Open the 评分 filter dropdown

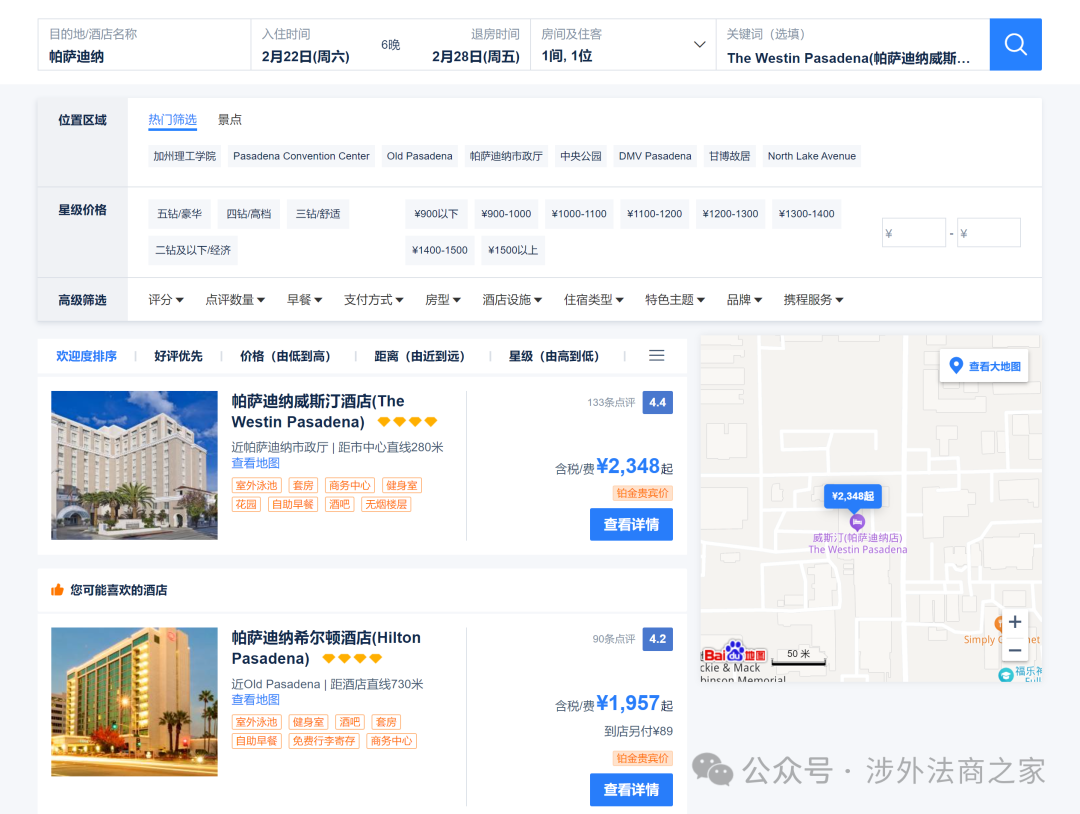coord(166,300)
